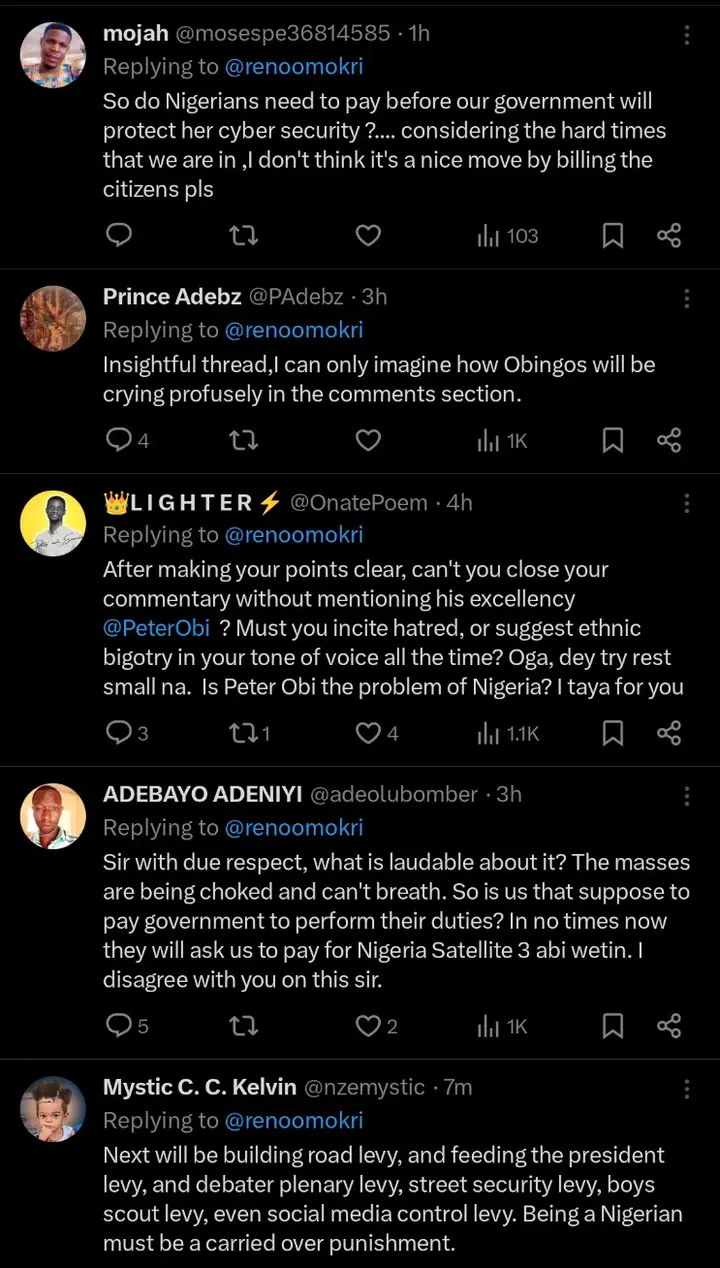
Task: Open mojah's profile picture
Action: 53,55
